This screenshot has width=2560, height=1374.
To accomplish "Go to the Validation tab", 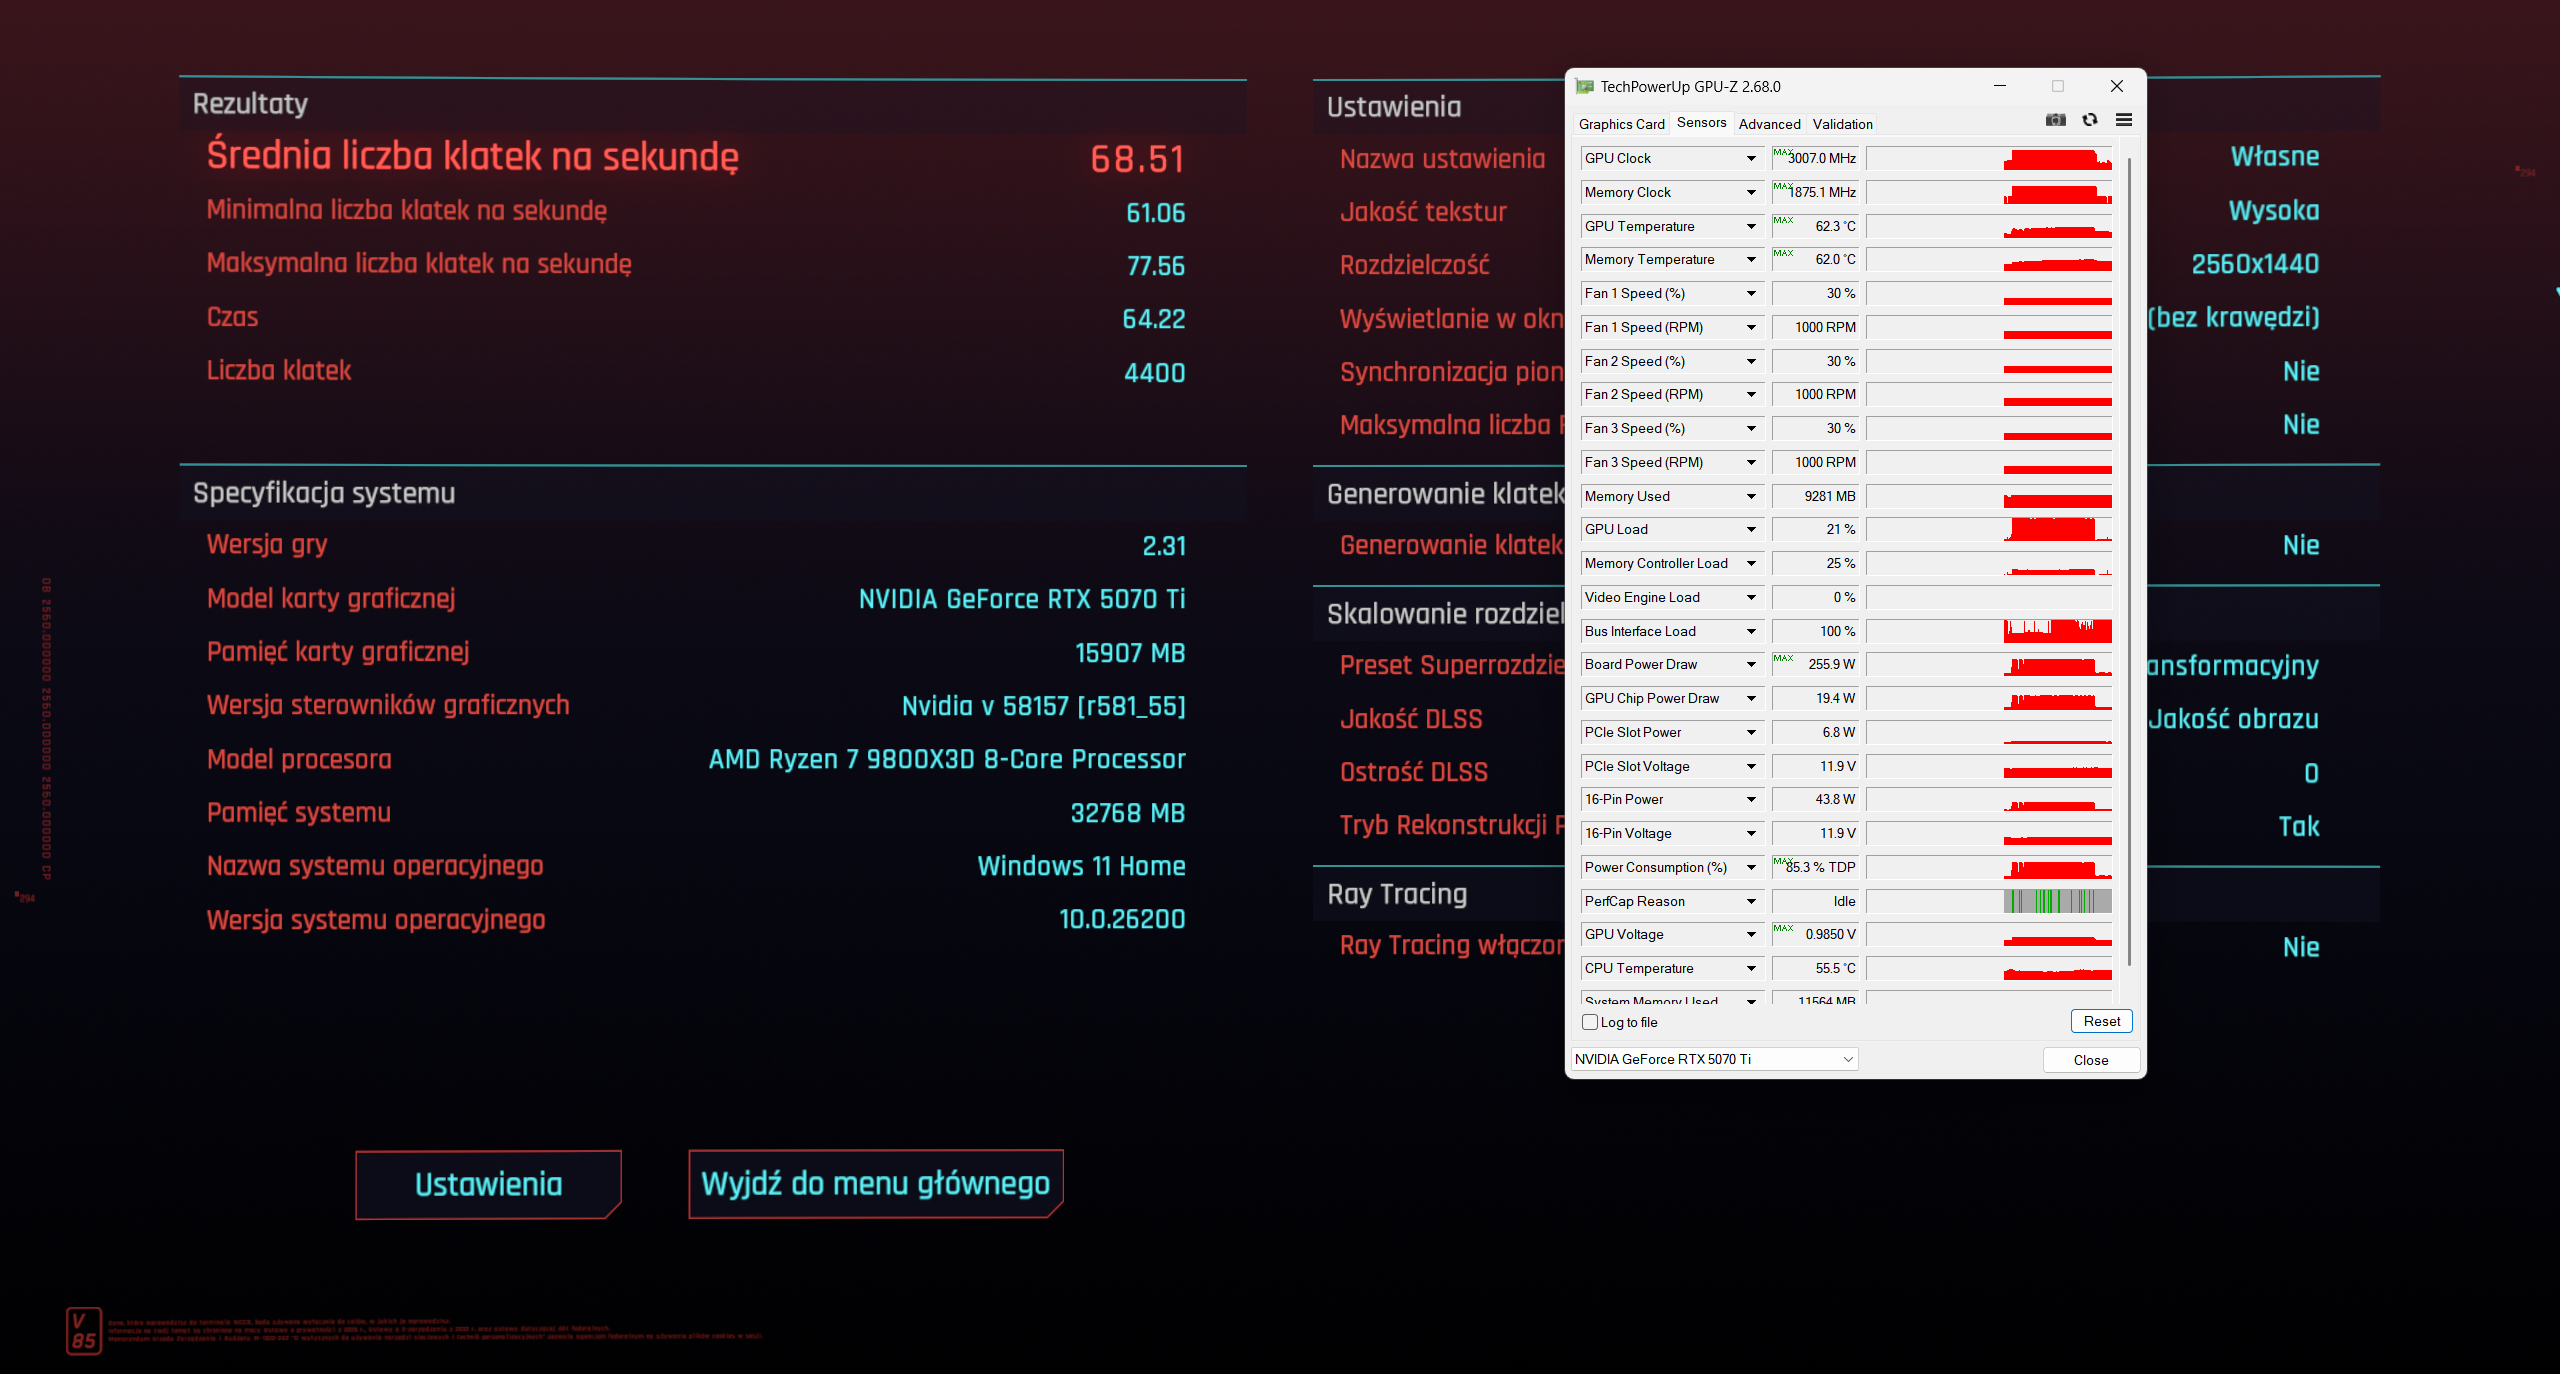I will coord(1842,124).
